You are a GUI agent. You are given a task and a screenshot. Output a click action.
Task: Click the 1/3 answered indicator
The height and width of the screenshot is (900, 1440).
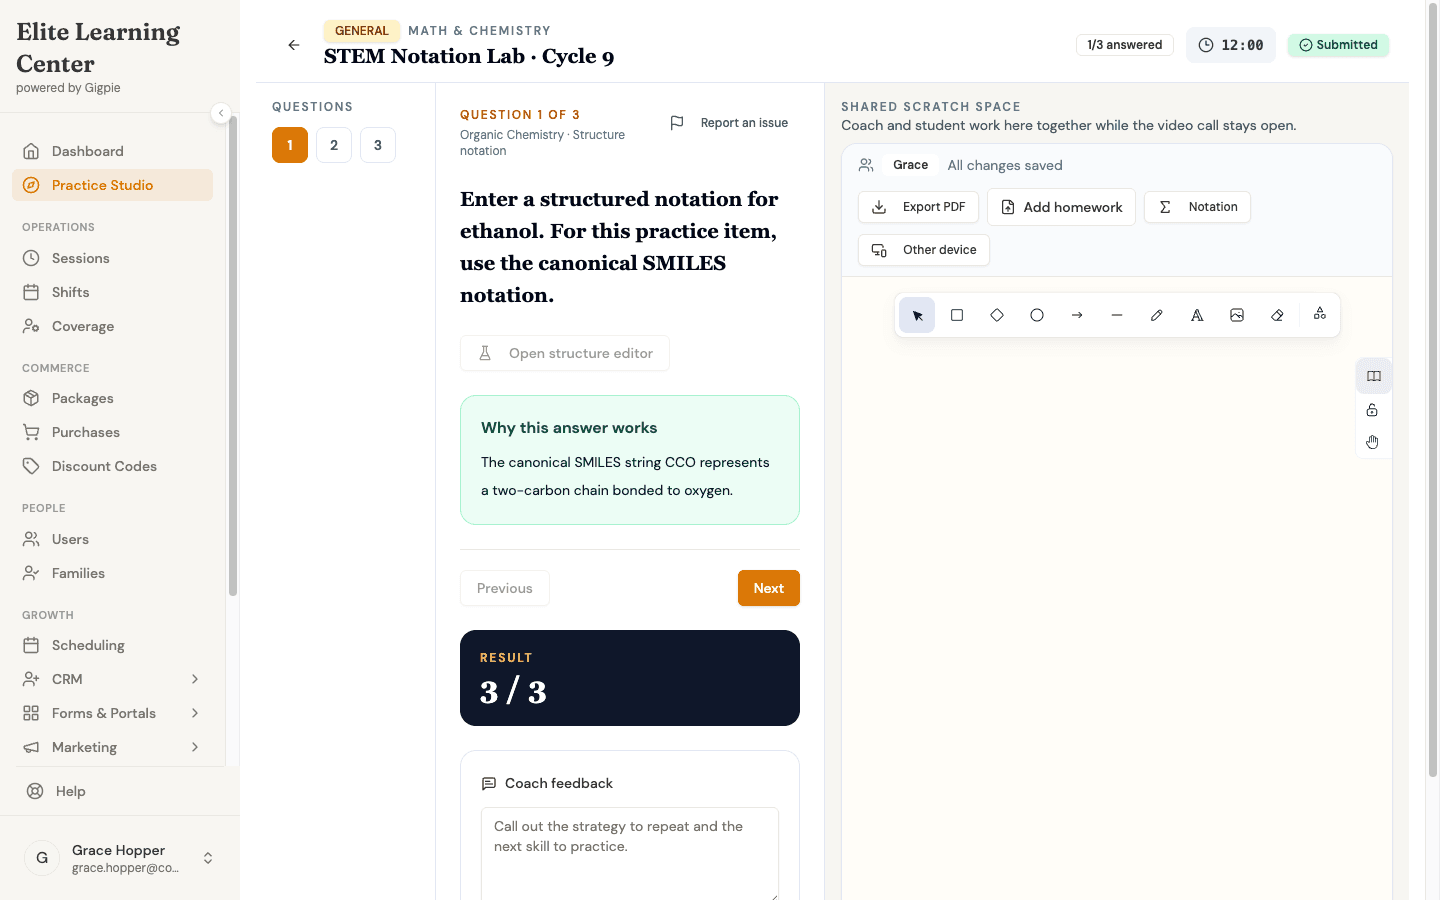pos(1125,45)
